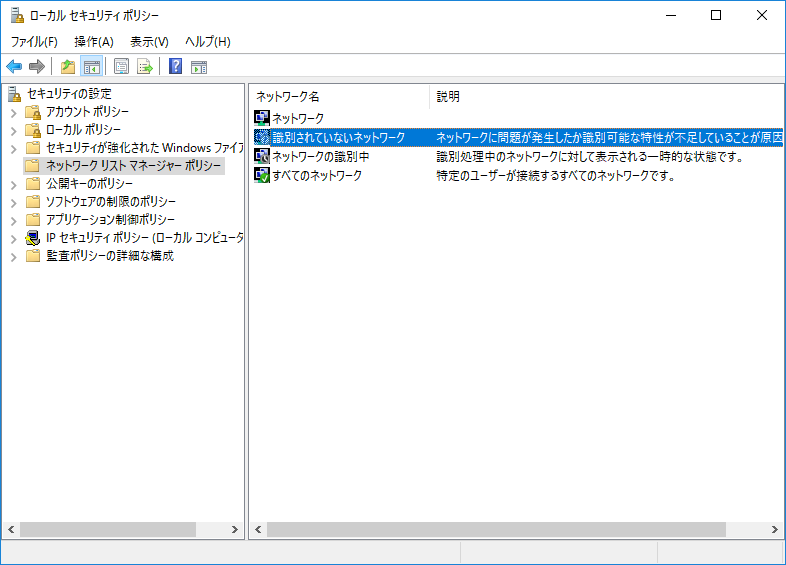Click the ローカル ポリシー folder icon
Screen dimensions: 786x565
pos(33,130)
